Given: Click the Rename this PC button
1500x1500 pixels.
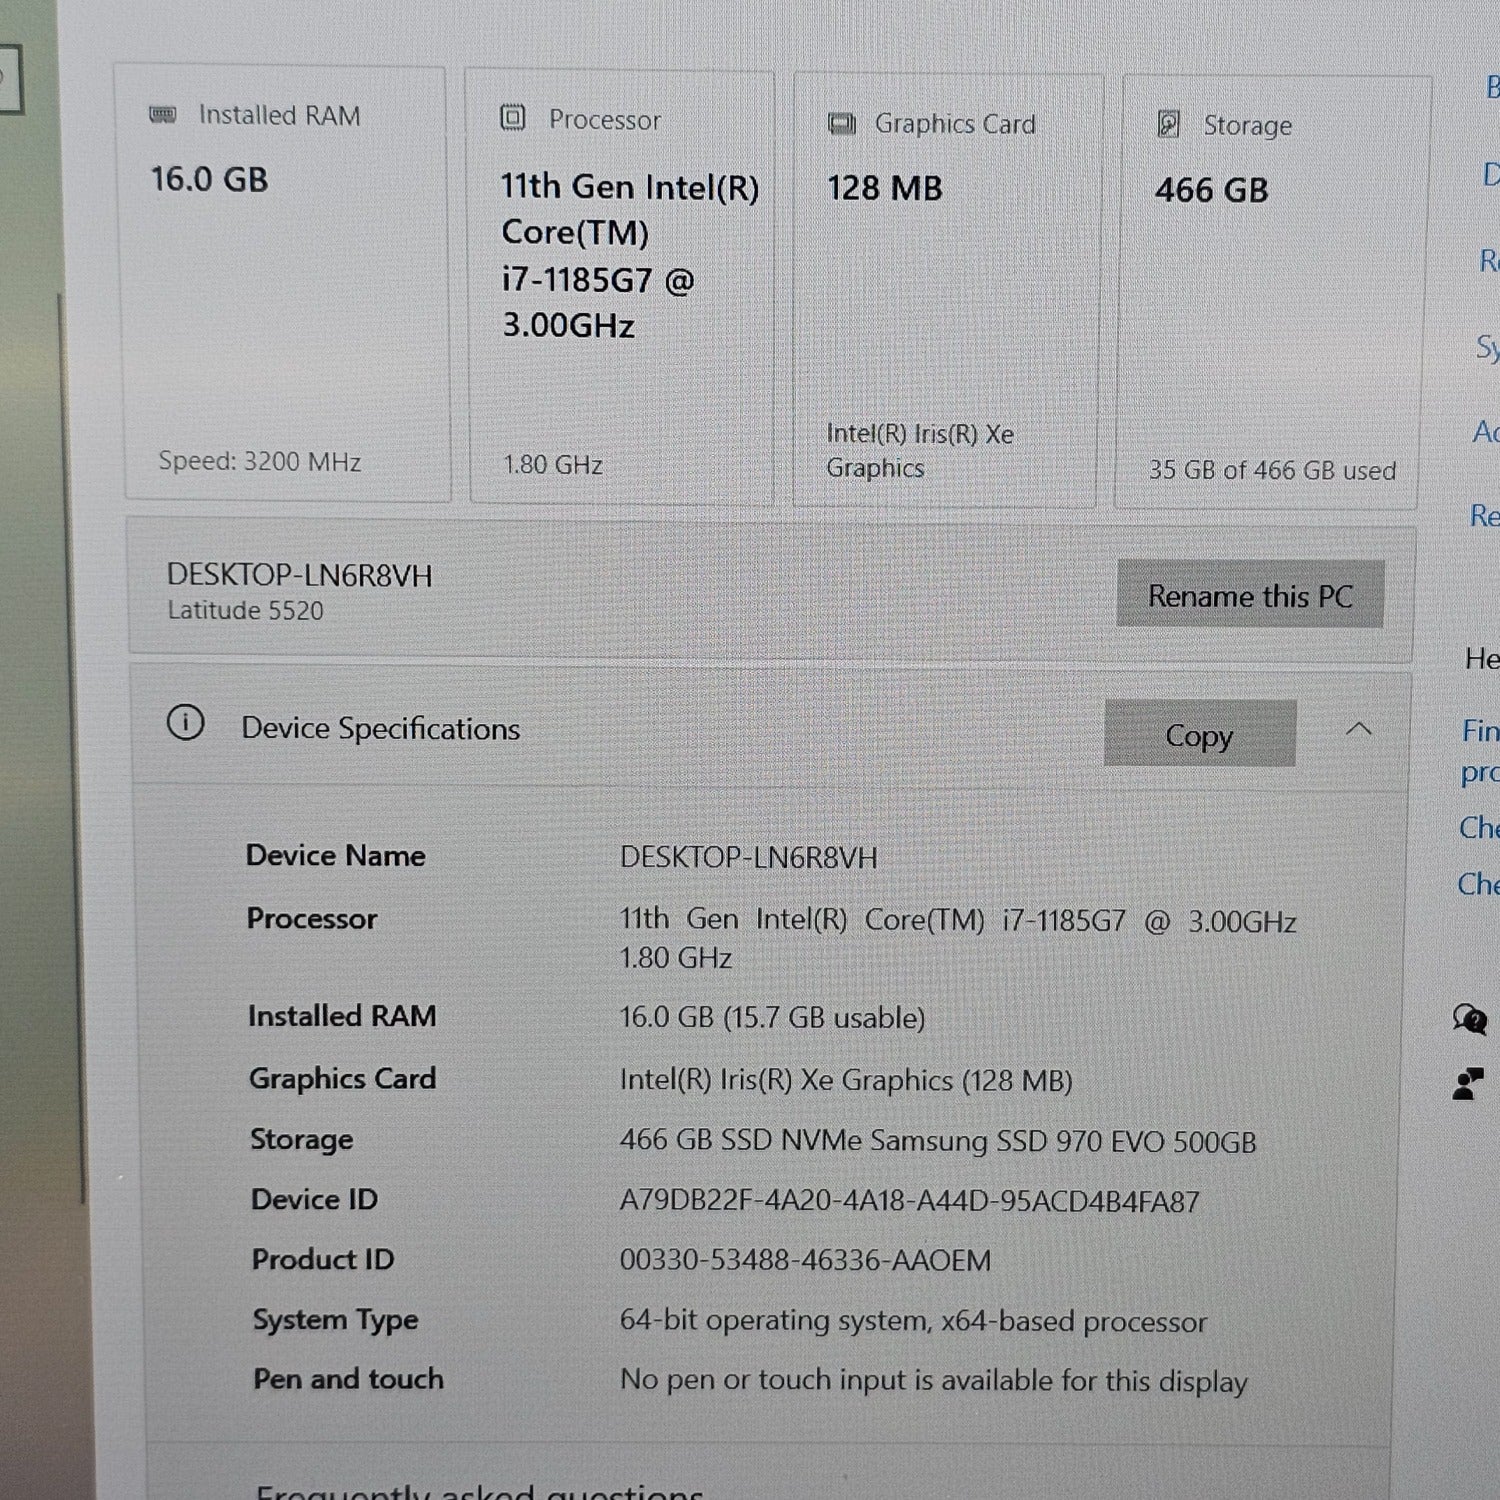Looking at the screenshot, I should 1250,595.
